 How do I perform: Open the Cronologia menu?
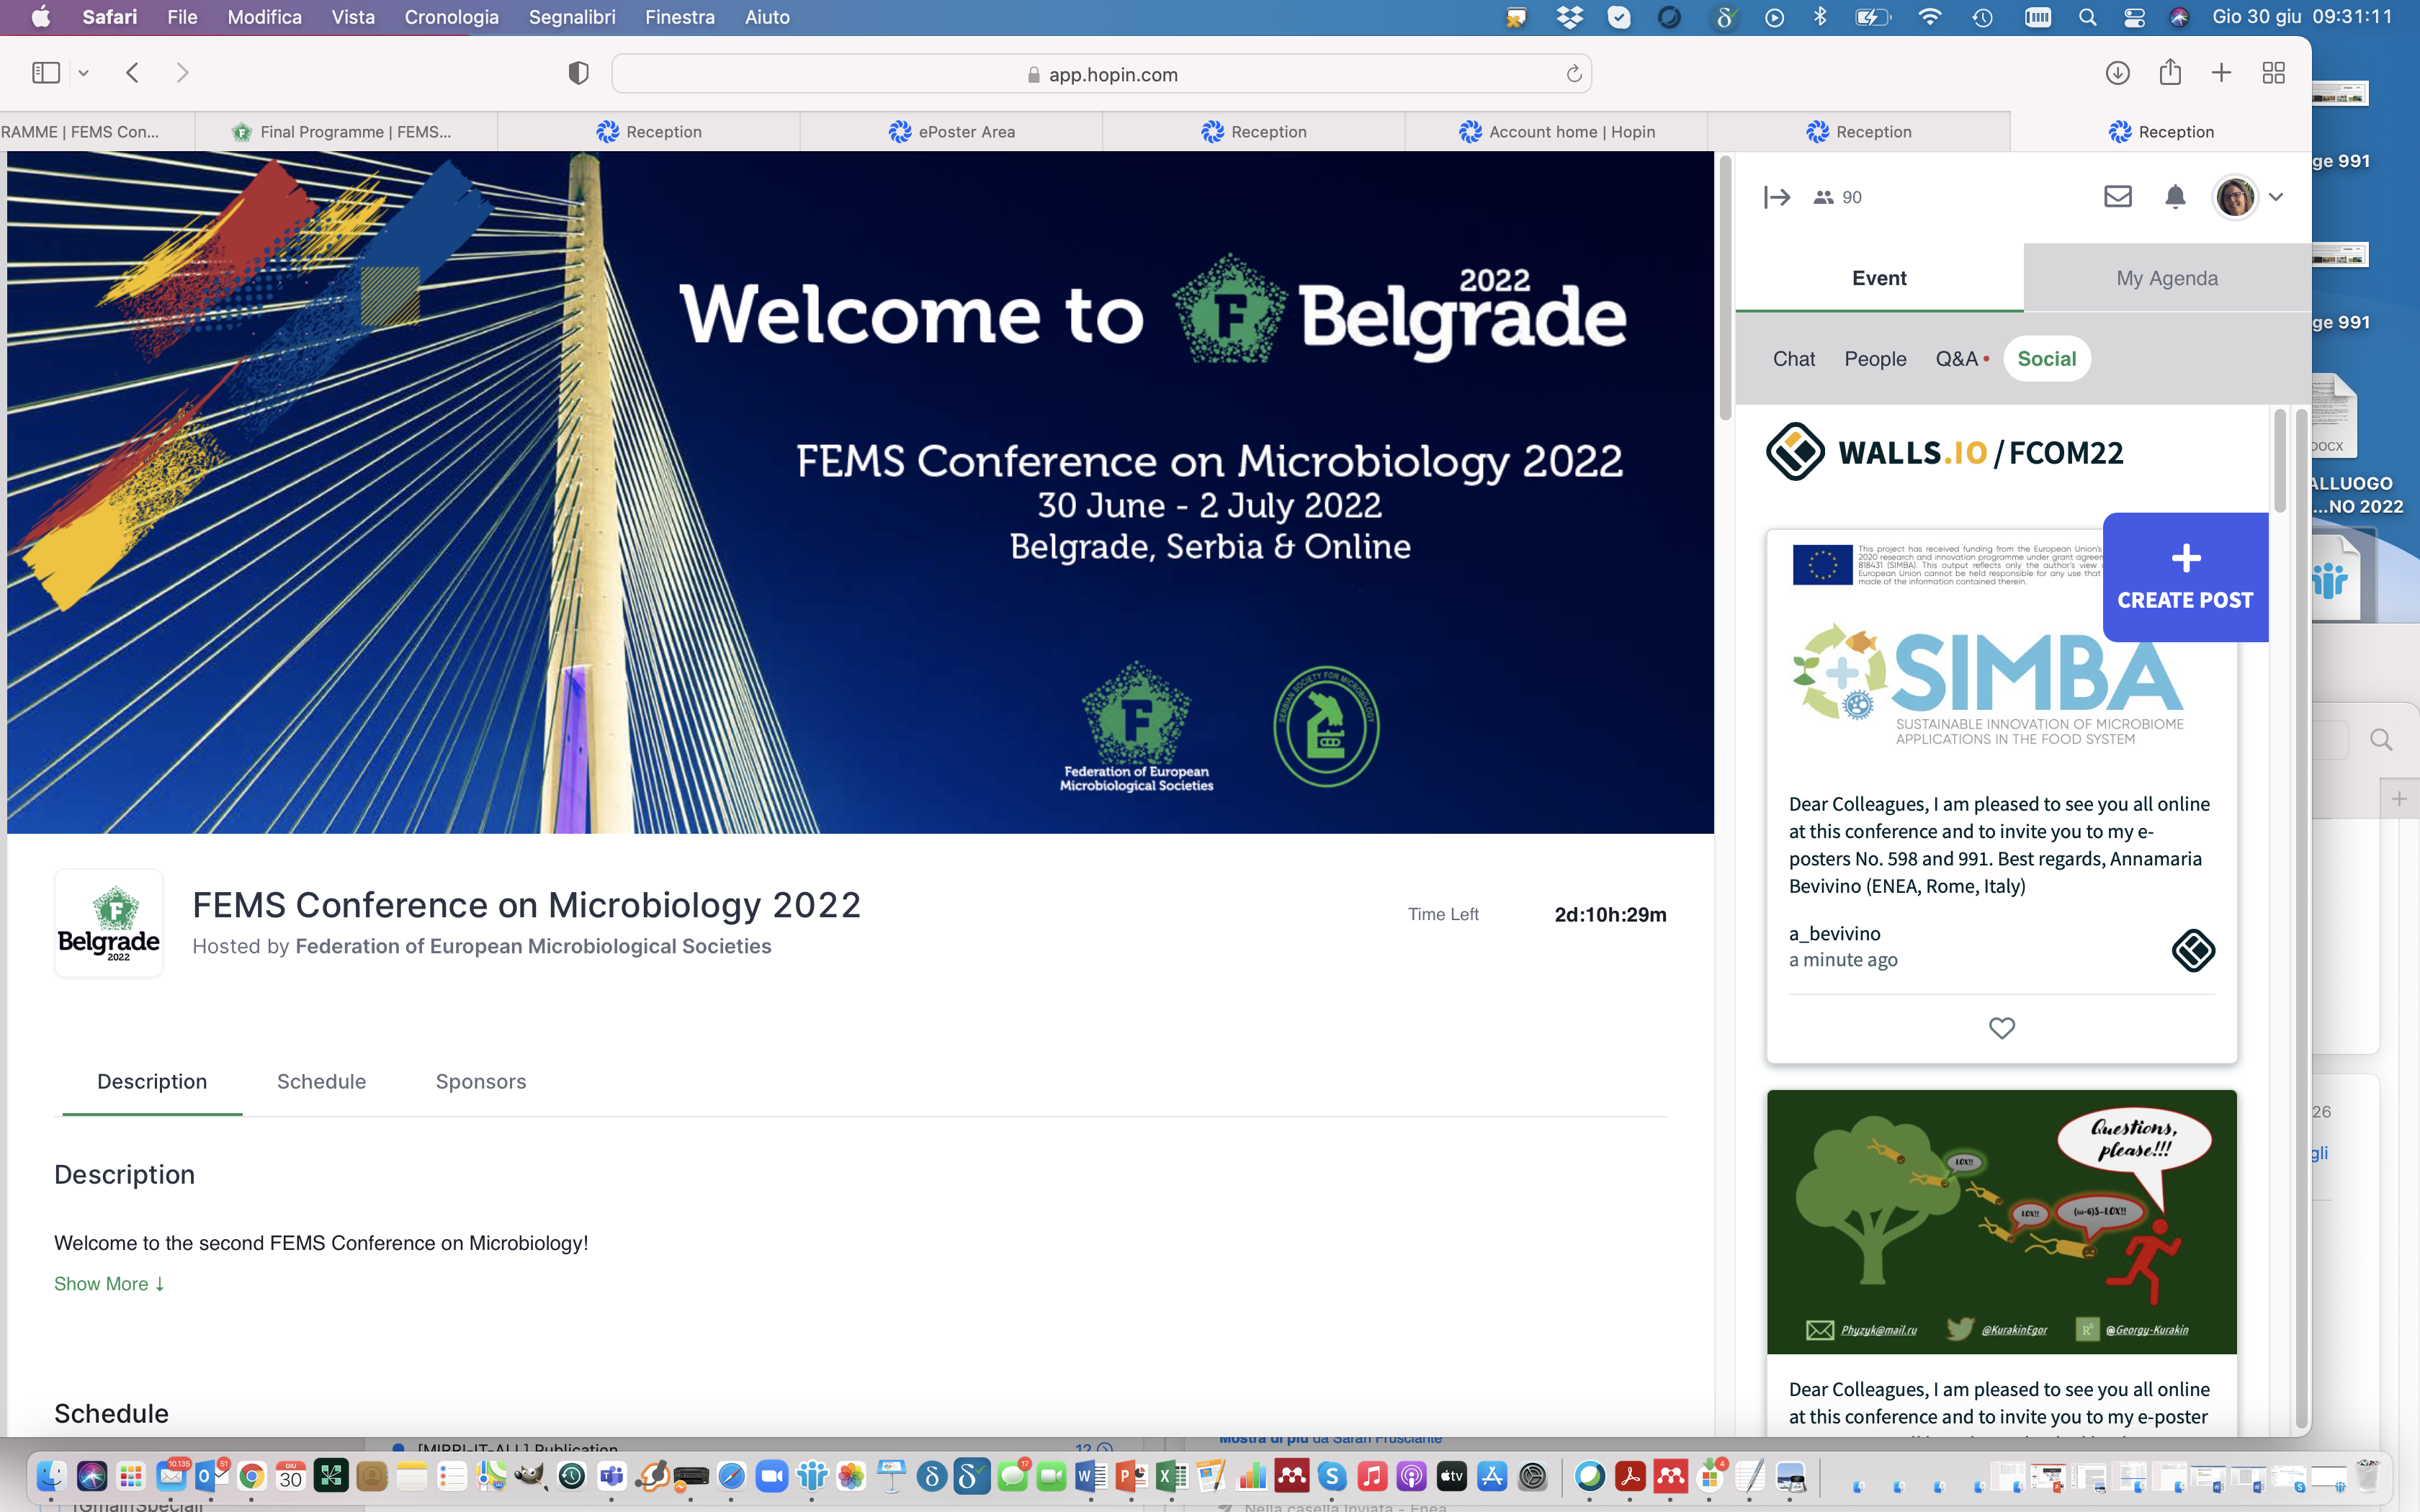click(x=451, y=17)
